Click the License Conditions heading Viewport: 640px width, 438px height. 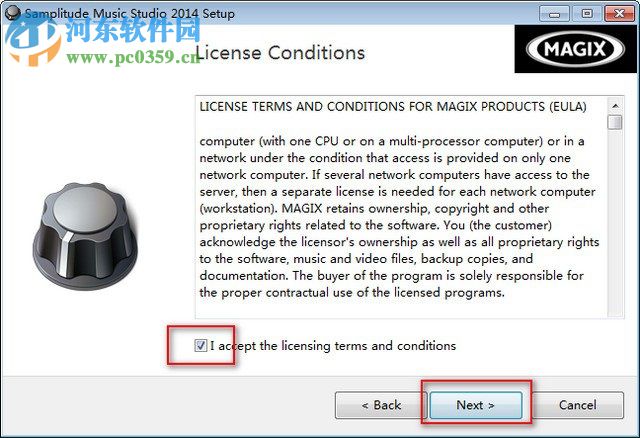coord(280,53)
